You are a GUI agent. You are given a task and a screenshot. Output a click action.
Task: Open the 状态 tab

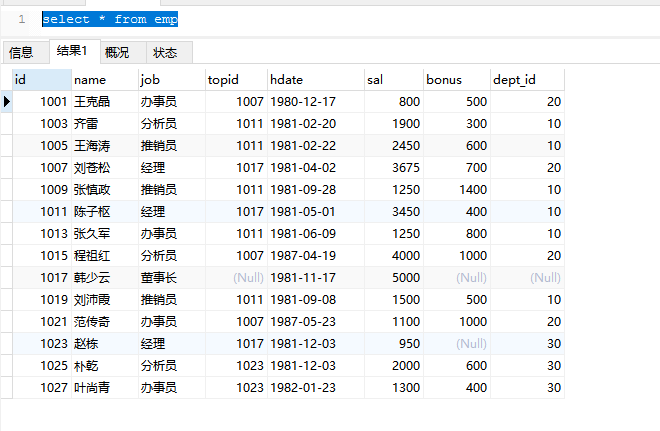169,53
